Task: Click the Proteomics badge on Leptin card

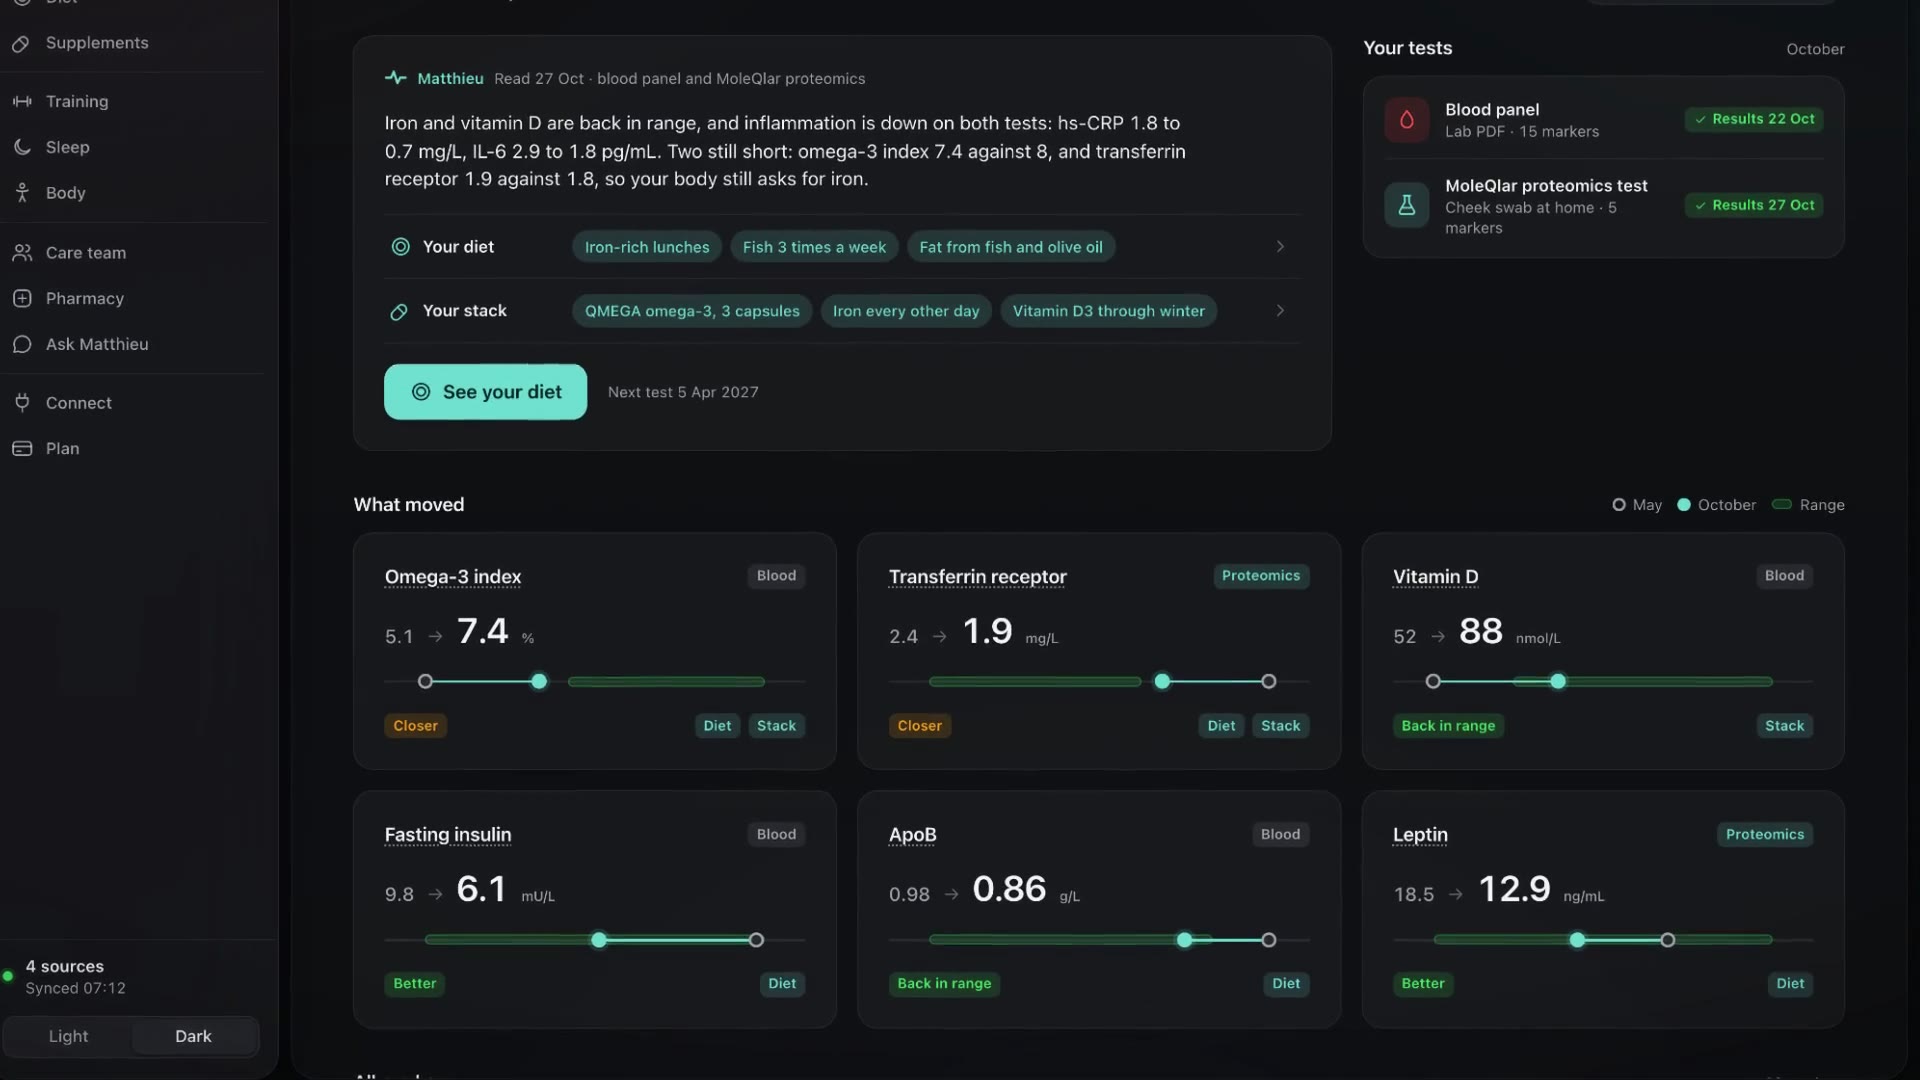Action: pos(1765,835)
